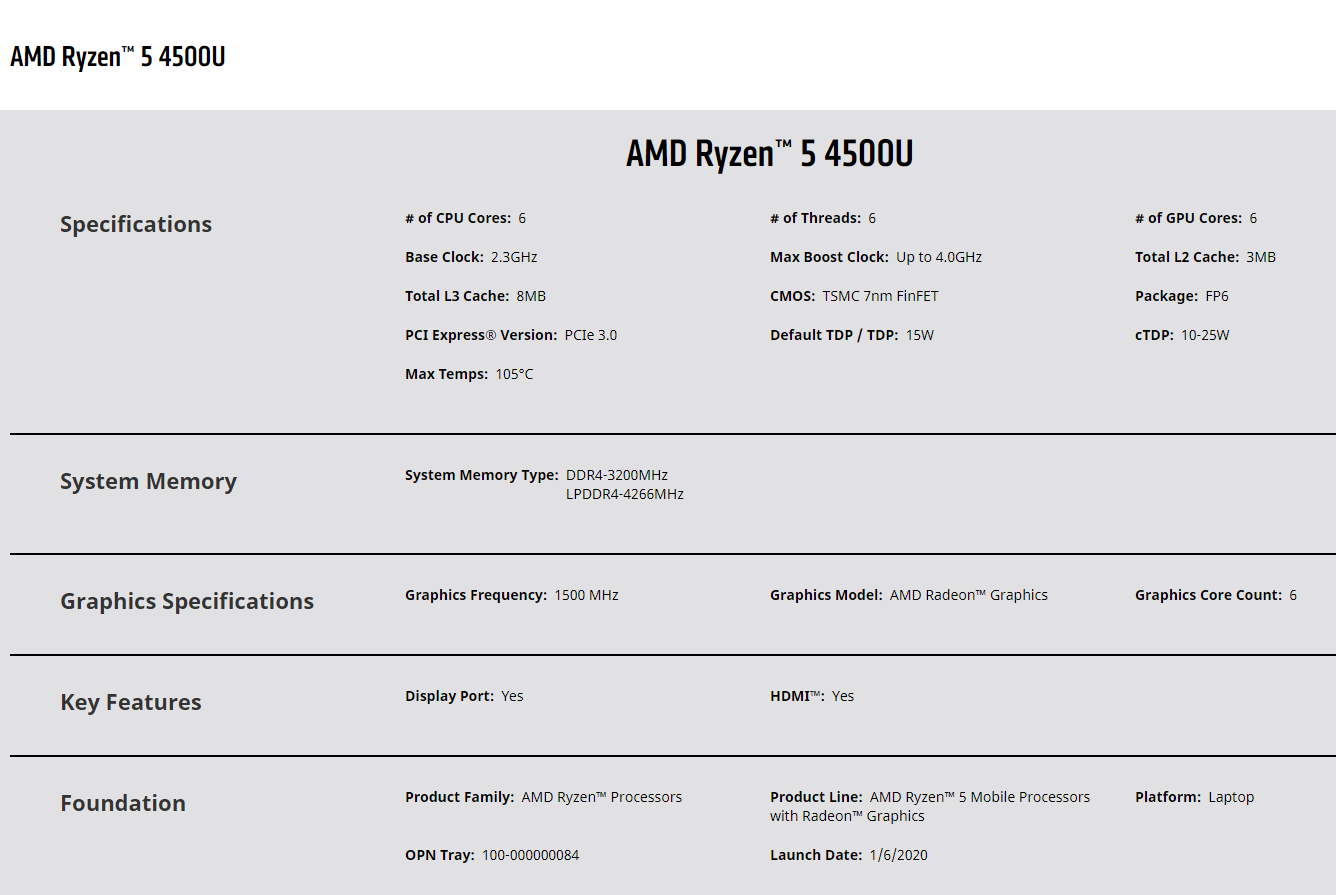Click the Default TDP 15W entry
The height and width of the screenshot is (895, 1336).
852,335
